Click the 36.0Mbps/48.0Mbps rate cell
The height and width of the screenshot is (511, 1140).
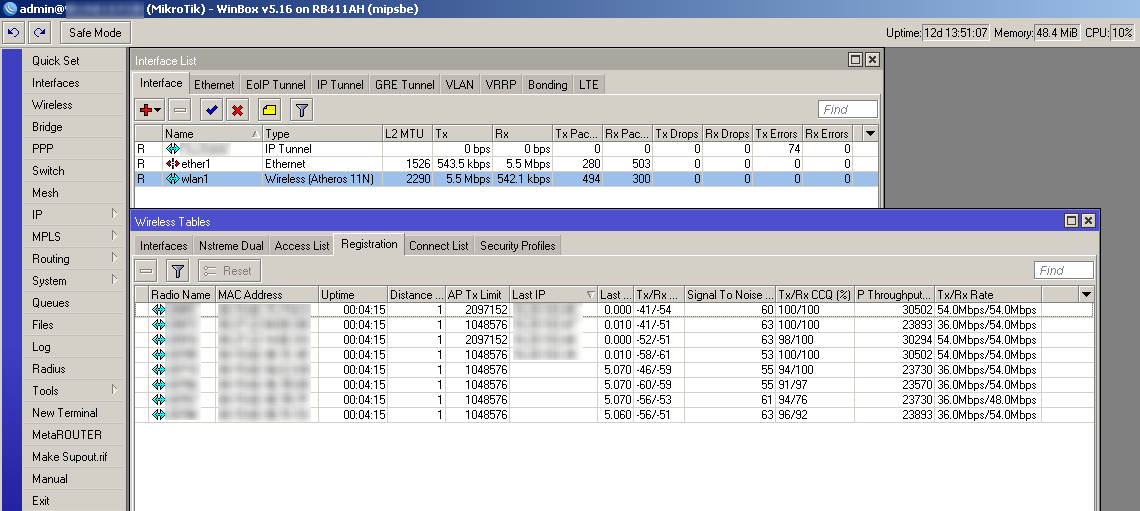pos(987,400)
